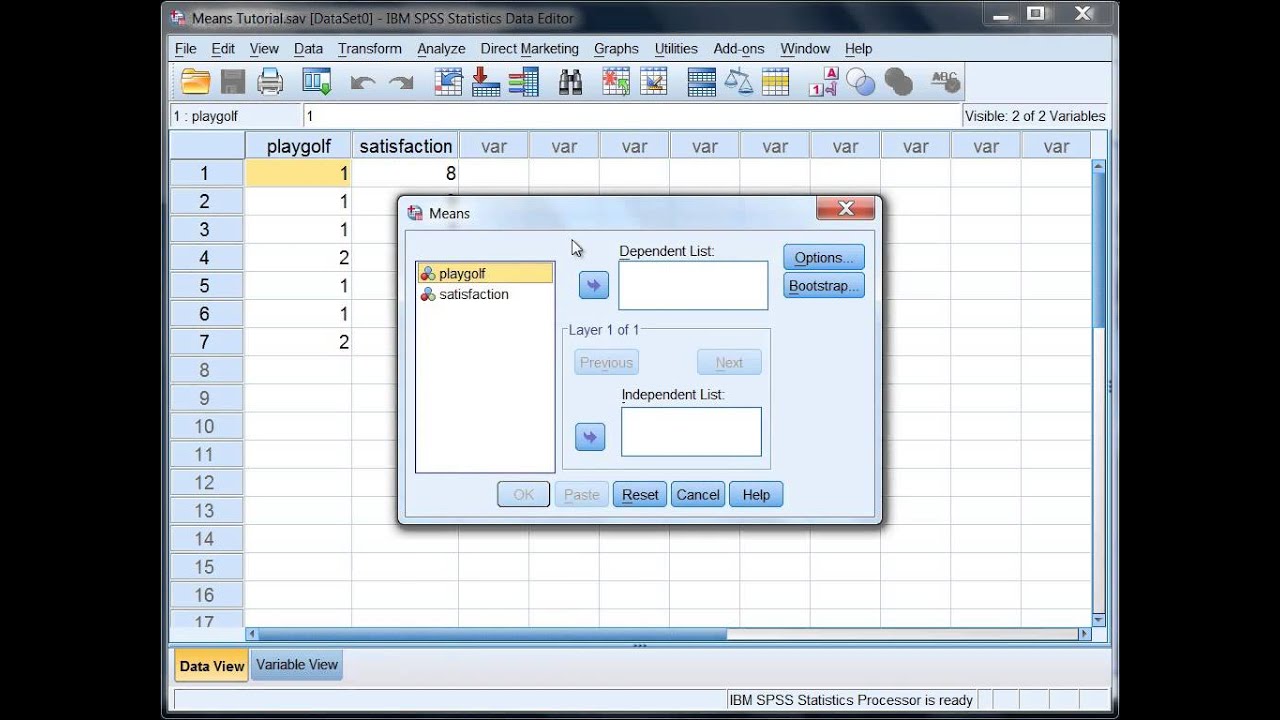Click the Insert variable icon
This screenshot has height=720, width=1280.
tap(653, 82)
